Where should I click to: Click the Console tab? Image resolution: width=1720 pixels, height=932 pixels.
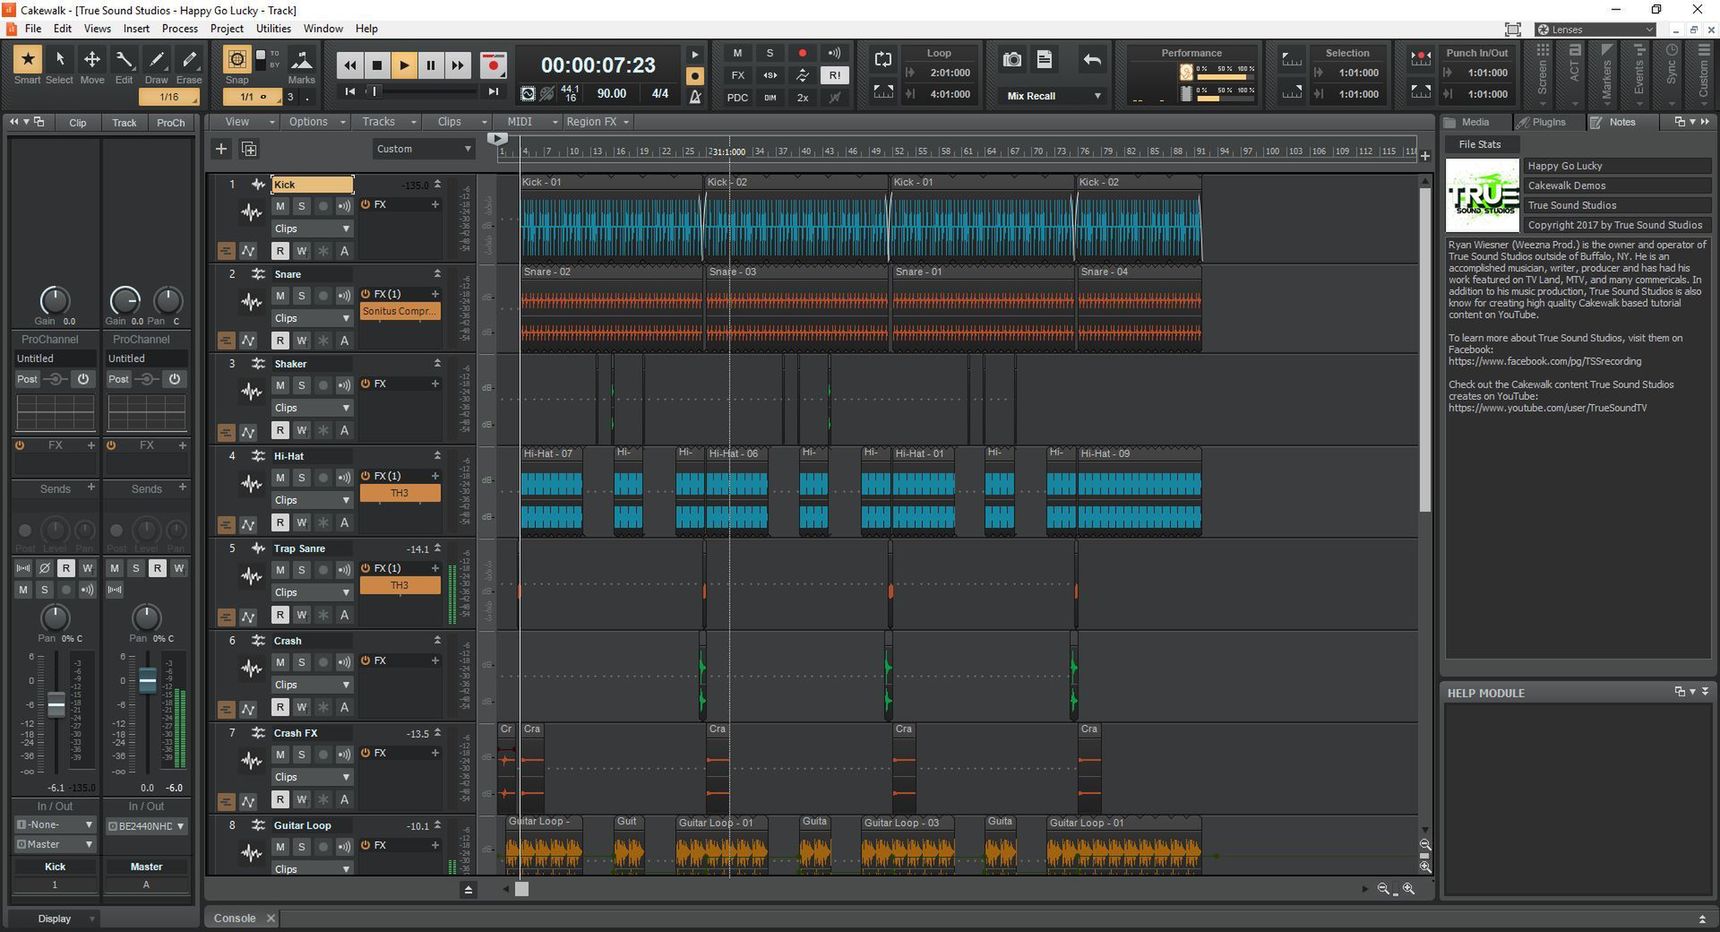pos(235,918)
